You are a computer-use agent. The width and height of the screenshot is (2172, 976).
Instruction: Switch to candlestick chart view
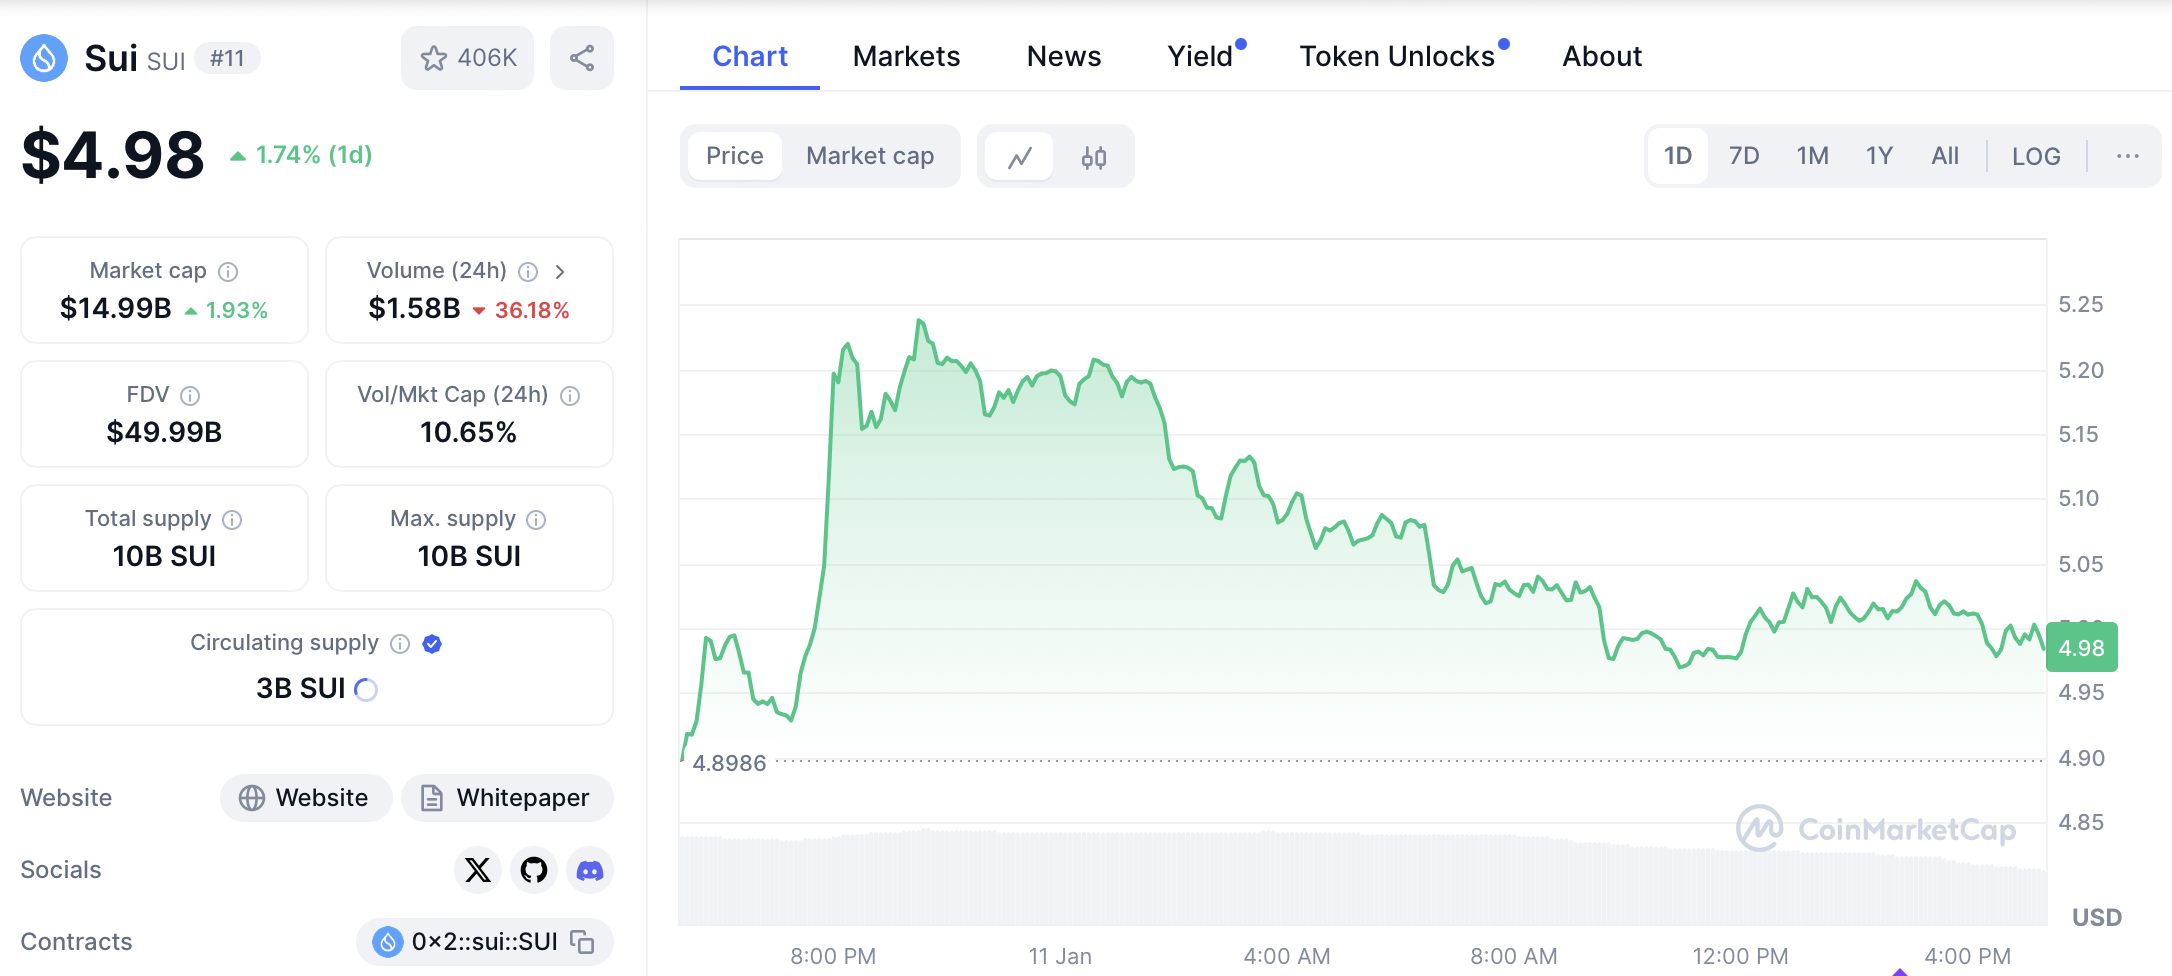[x=1093, y=157]
